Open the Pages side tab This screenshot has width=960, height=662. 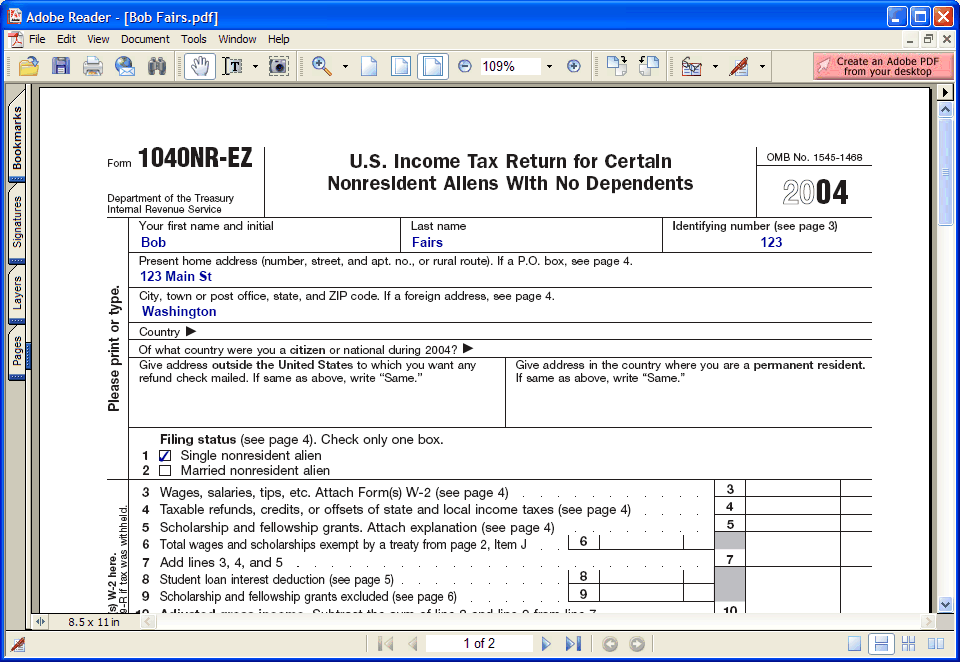(x=17, y=352)
